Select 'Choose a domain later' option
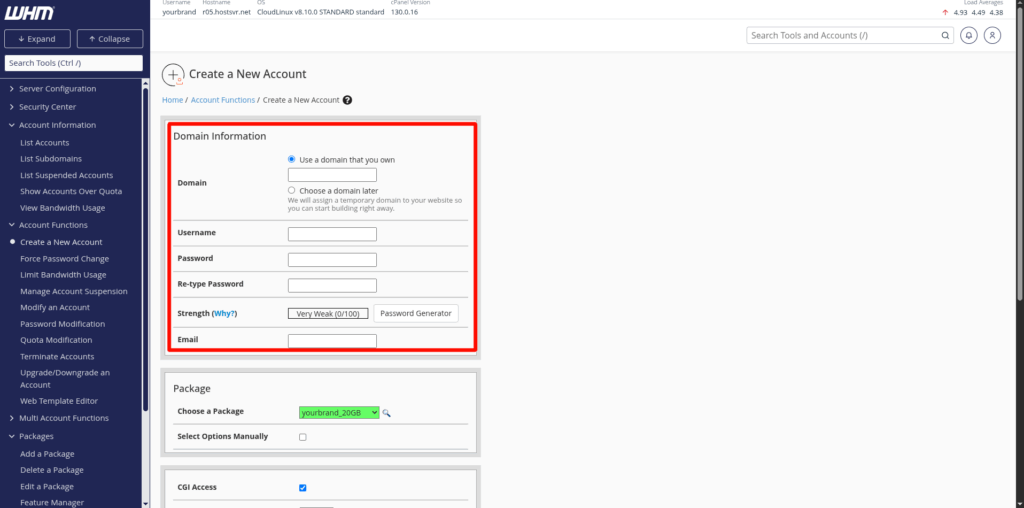Viewport: 1024px width, 508px height. click(x=292, y=190)
